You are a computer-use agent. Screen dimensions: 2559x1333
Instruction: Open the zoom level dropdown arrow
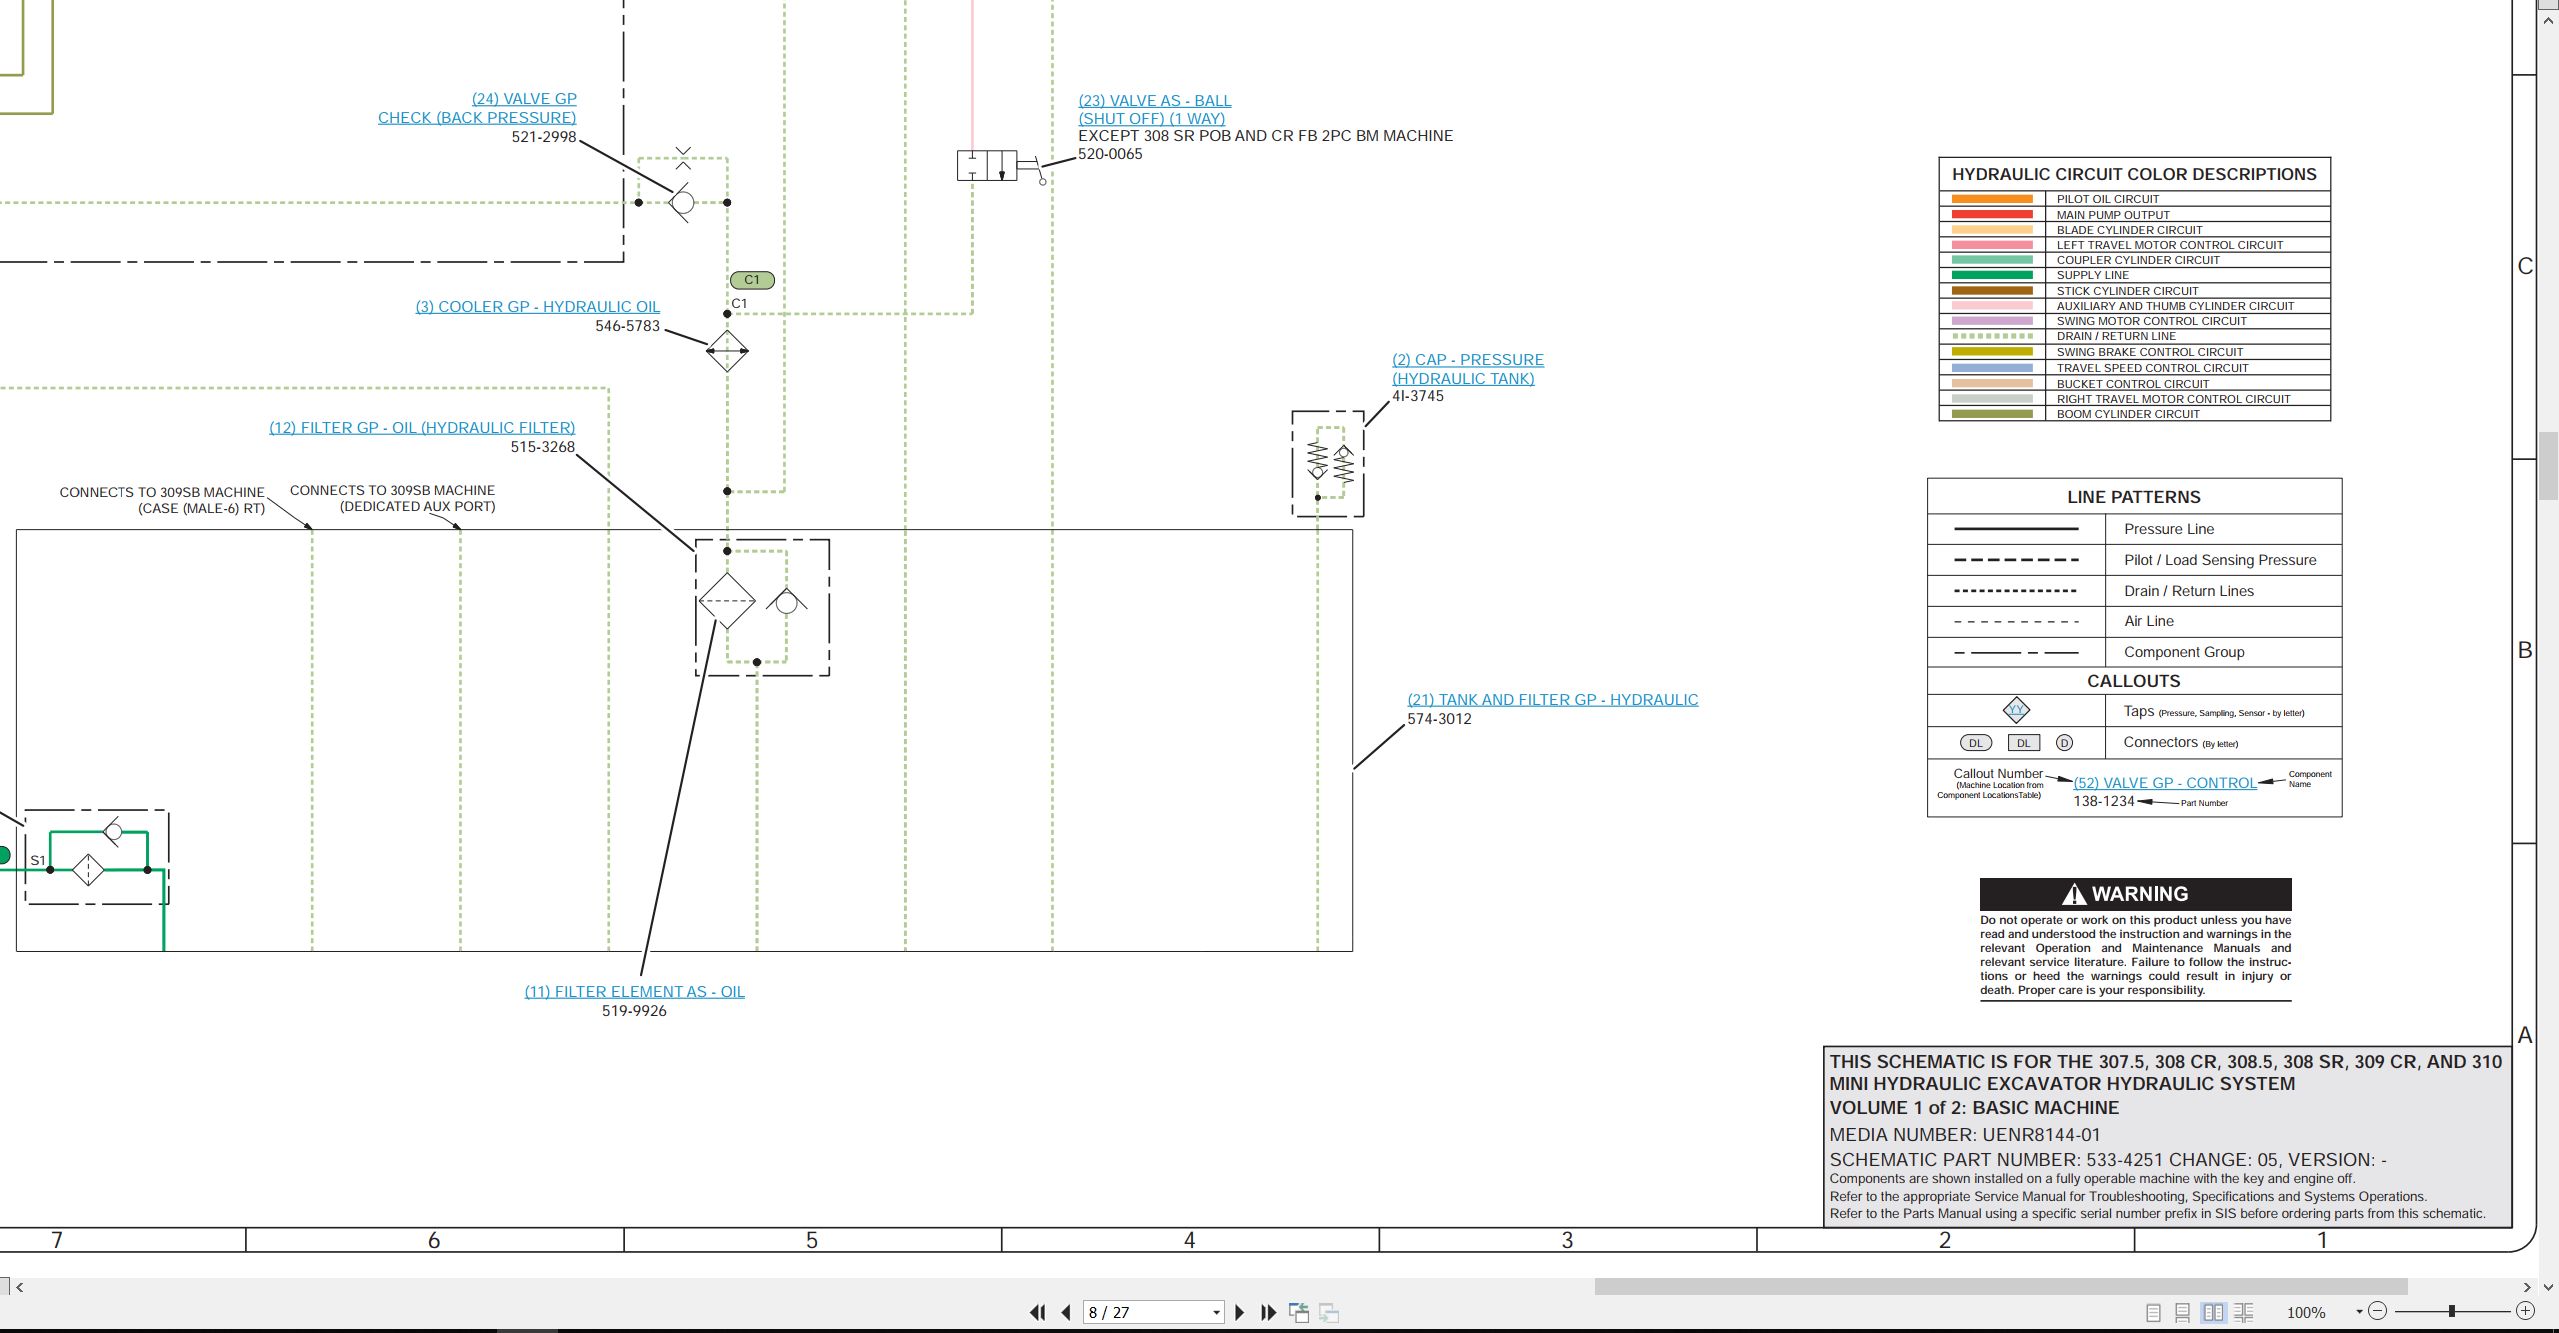point(2359,1312)
